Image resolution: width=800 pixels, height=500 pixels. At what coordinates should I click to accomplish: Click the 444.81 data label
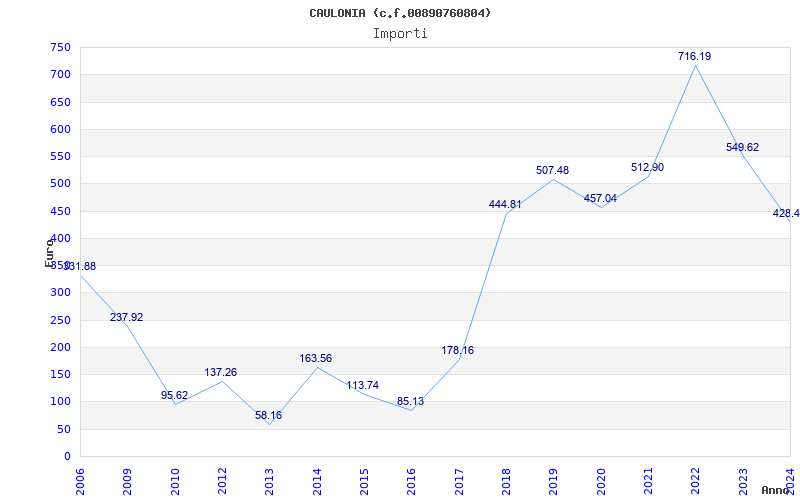[505, 205]
